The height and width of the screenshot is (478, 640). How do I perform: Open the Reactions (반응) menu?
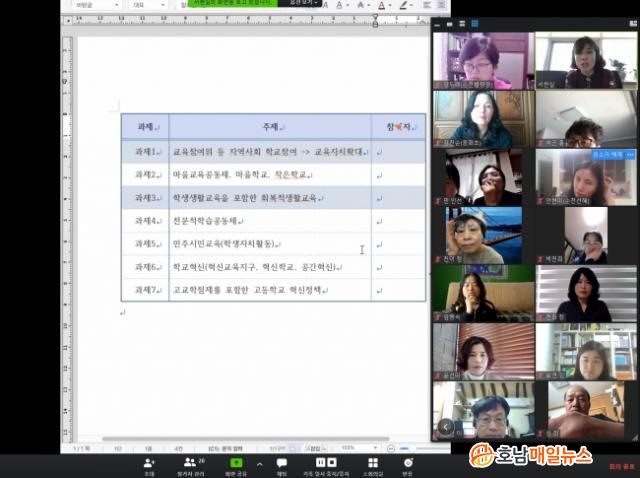tap(407, 465)
